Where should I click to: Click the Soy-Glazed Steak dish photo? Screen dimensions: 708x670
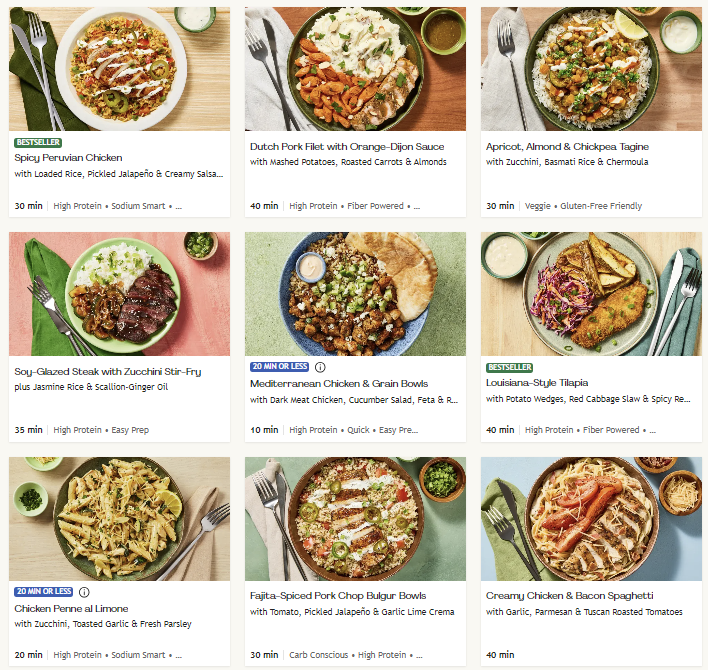(119, 294)
